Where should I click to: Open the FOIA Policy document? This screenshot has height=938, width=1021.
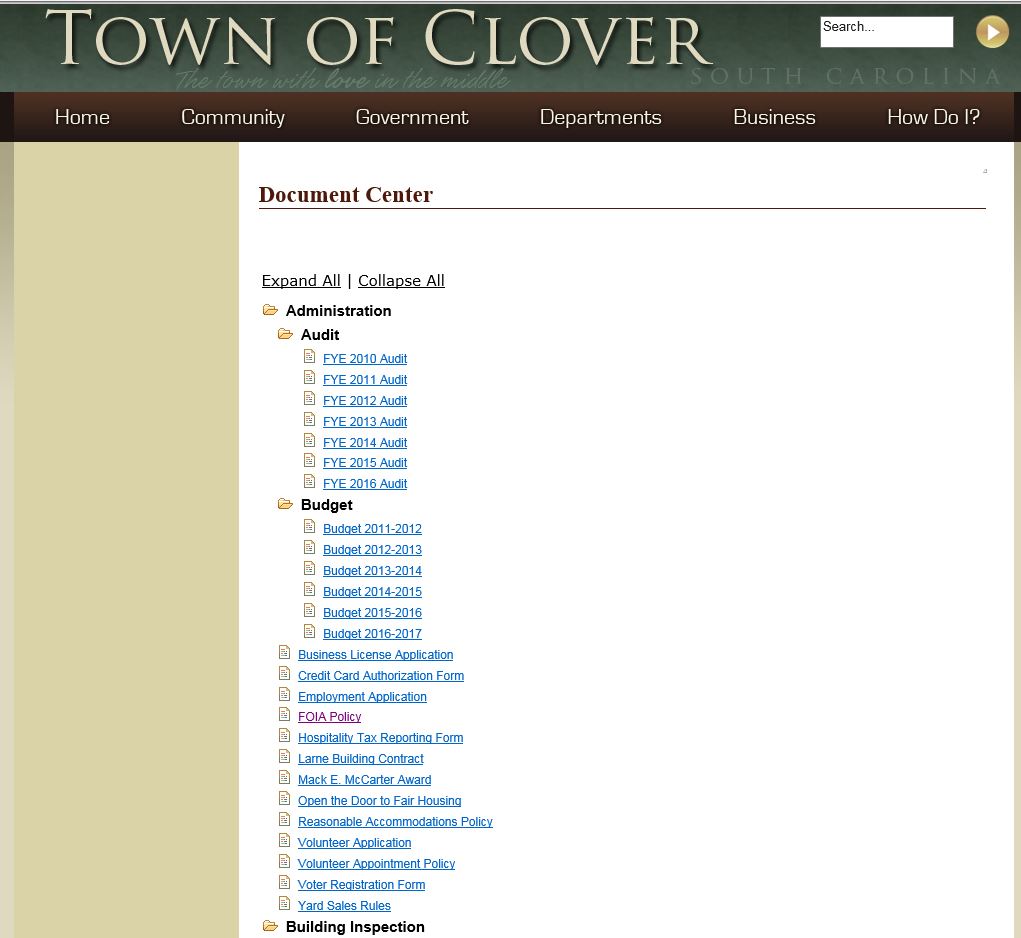point(329,716)
